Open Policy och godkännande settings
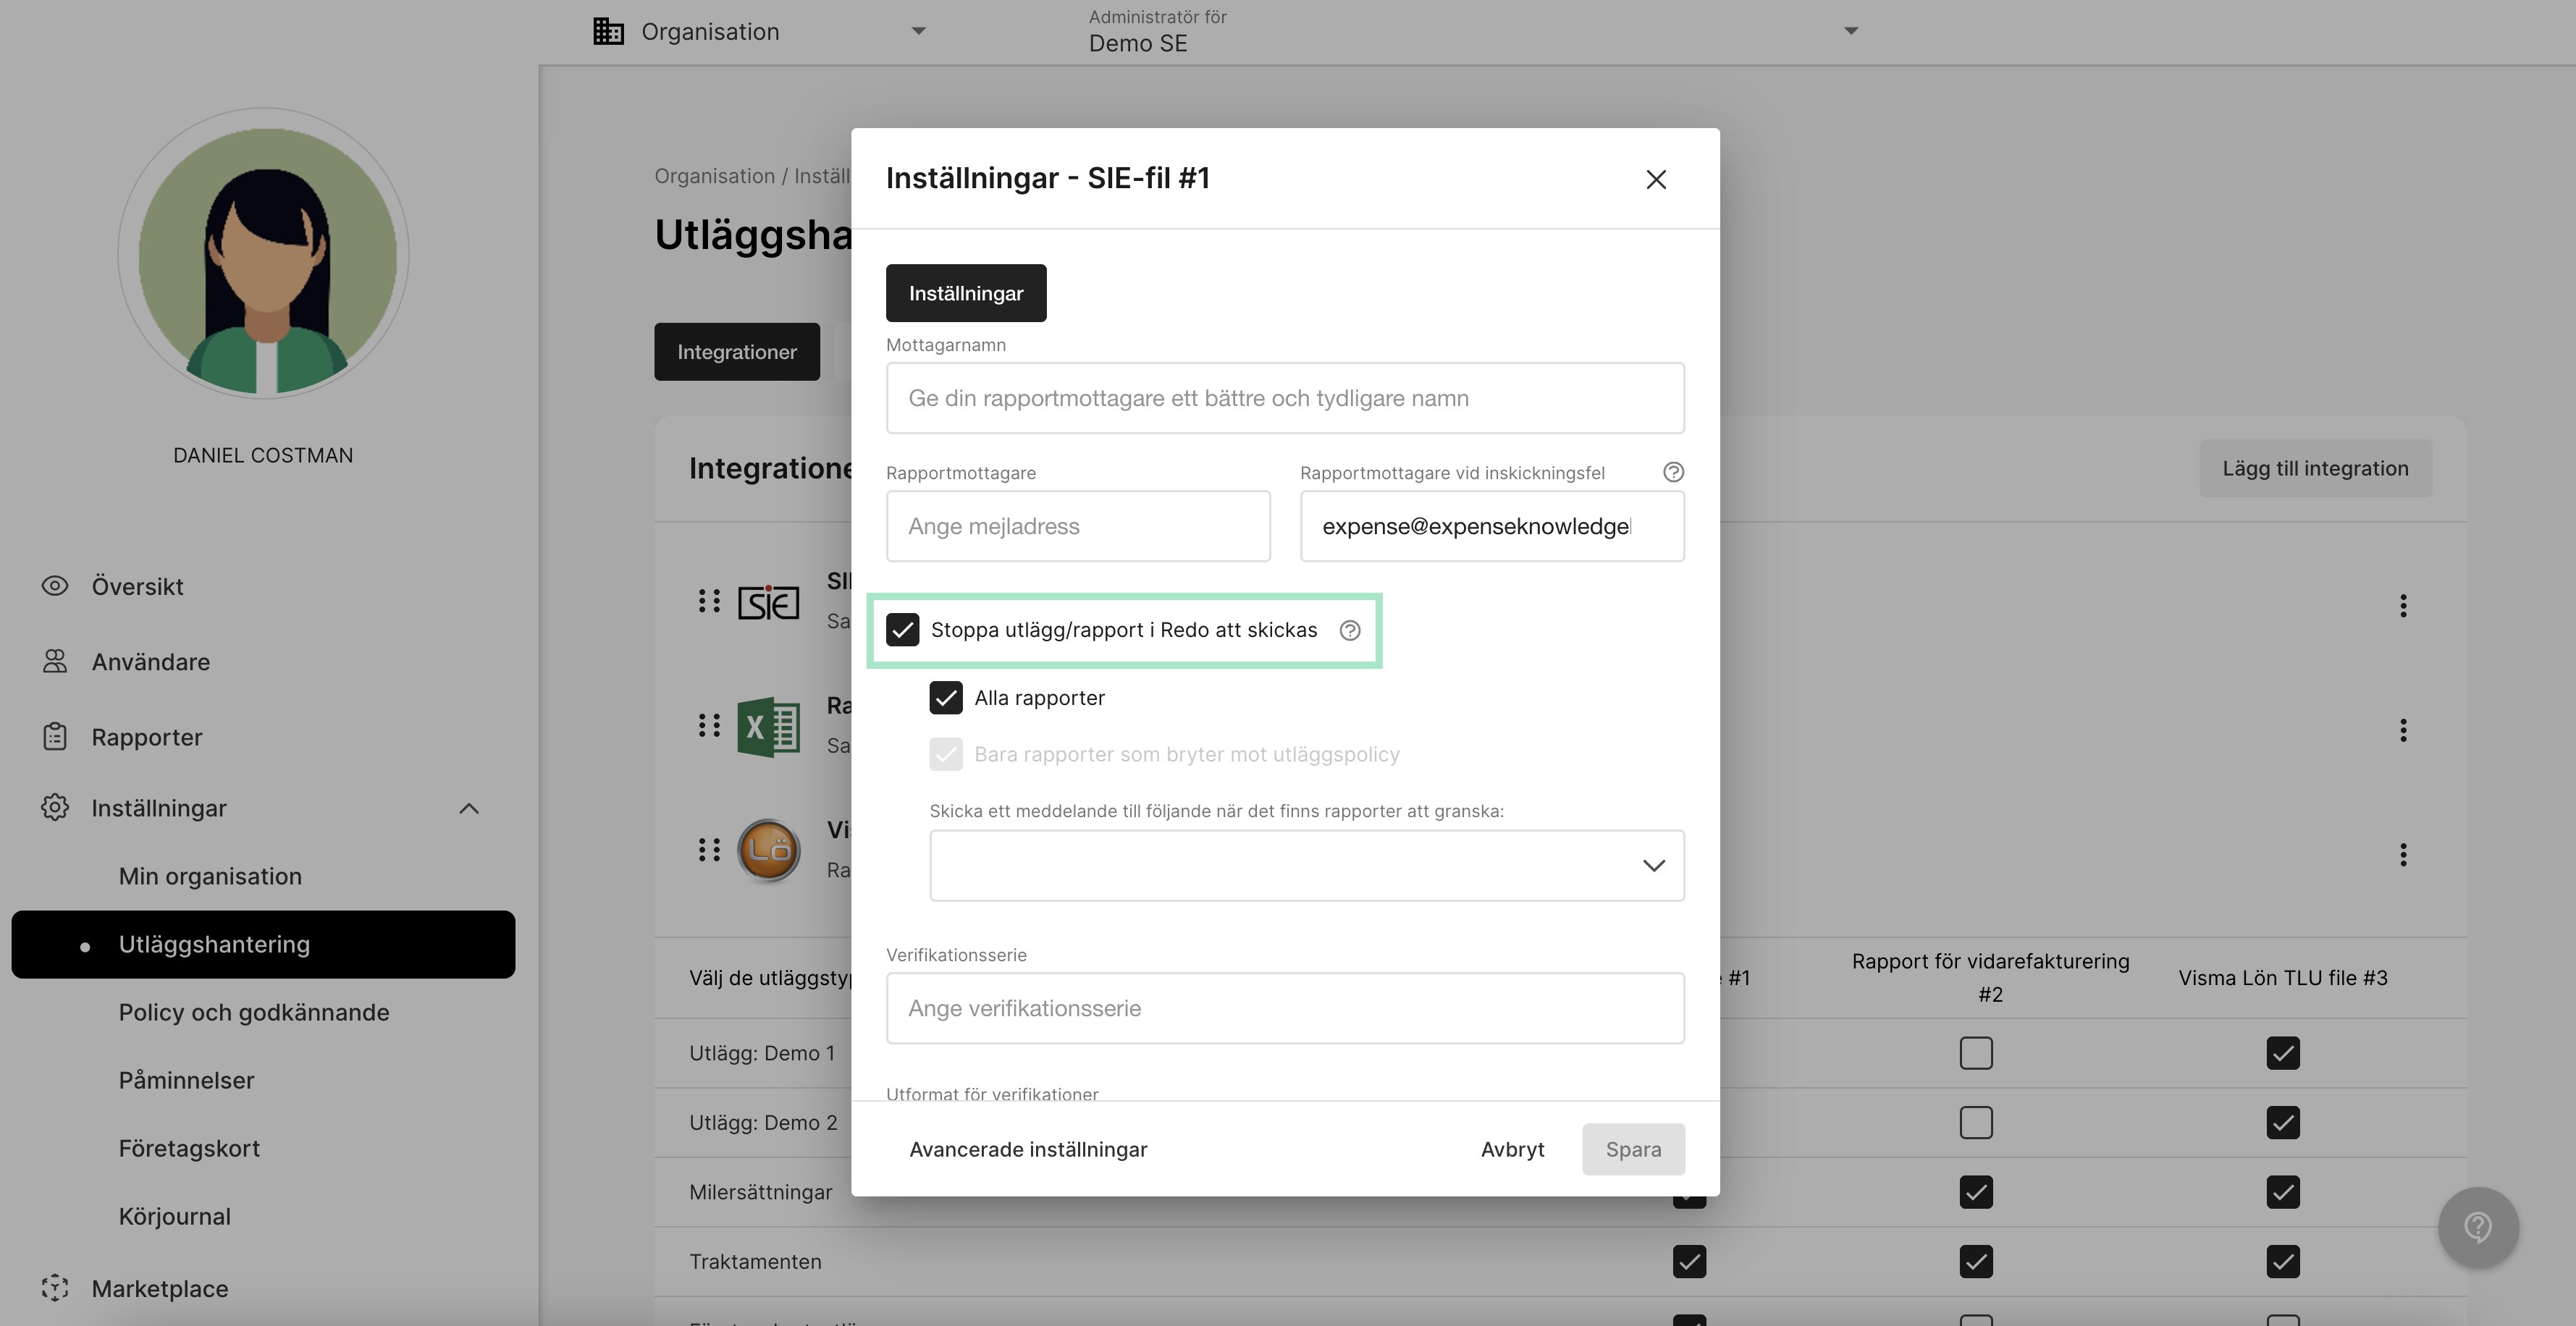This screenshot has width=2576, height=1326. tap(254, 1012)
